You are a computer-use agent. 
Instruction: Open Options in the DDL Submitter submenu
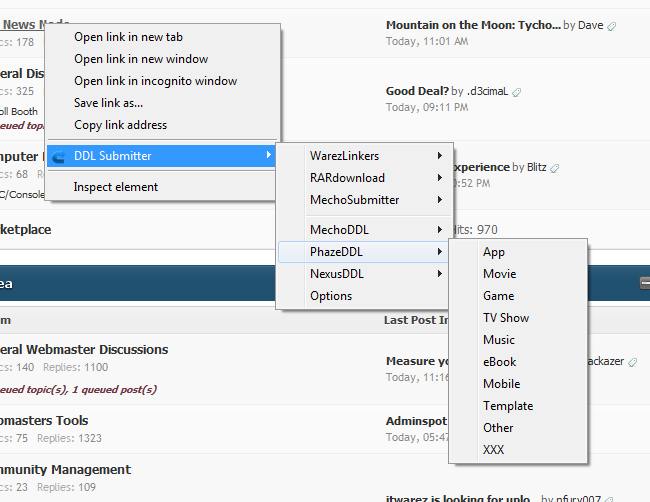(x=331, y=296)
